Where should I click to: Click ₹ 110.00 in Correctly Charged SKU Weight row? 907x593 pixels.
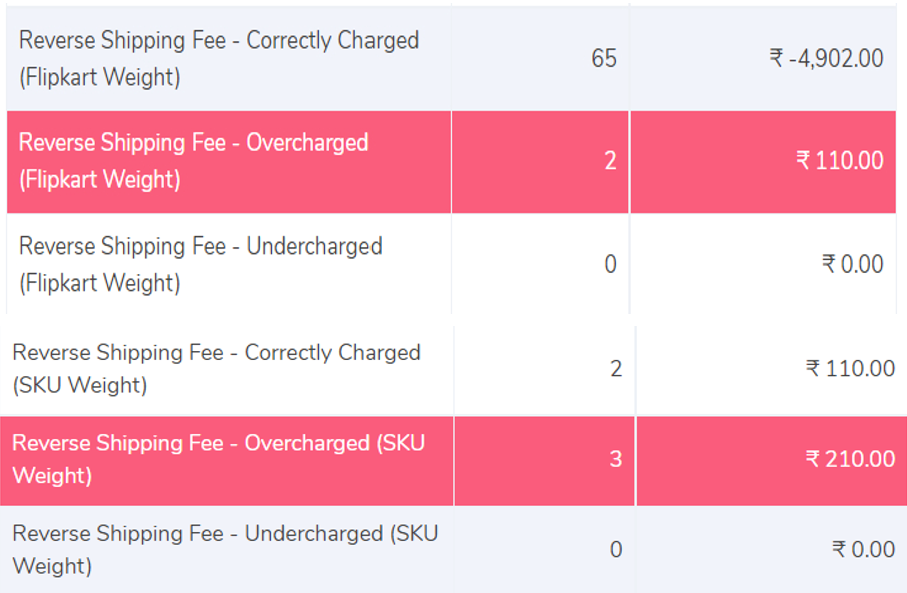(x=850, y=369)
